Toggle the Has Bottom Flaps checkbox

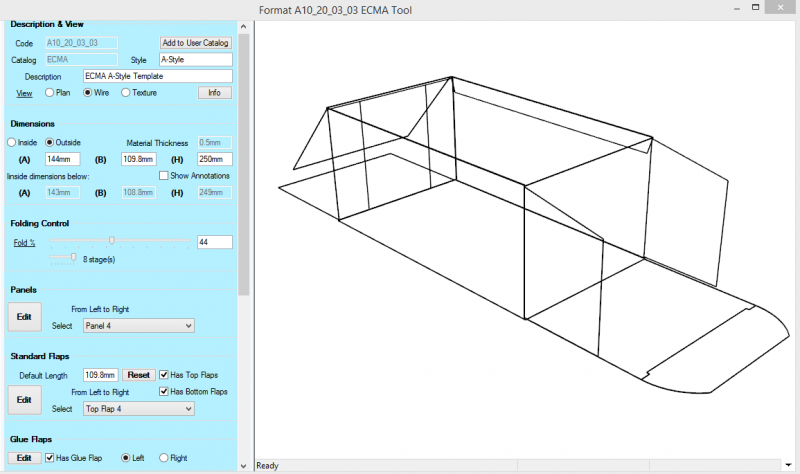tap(164, 391)
